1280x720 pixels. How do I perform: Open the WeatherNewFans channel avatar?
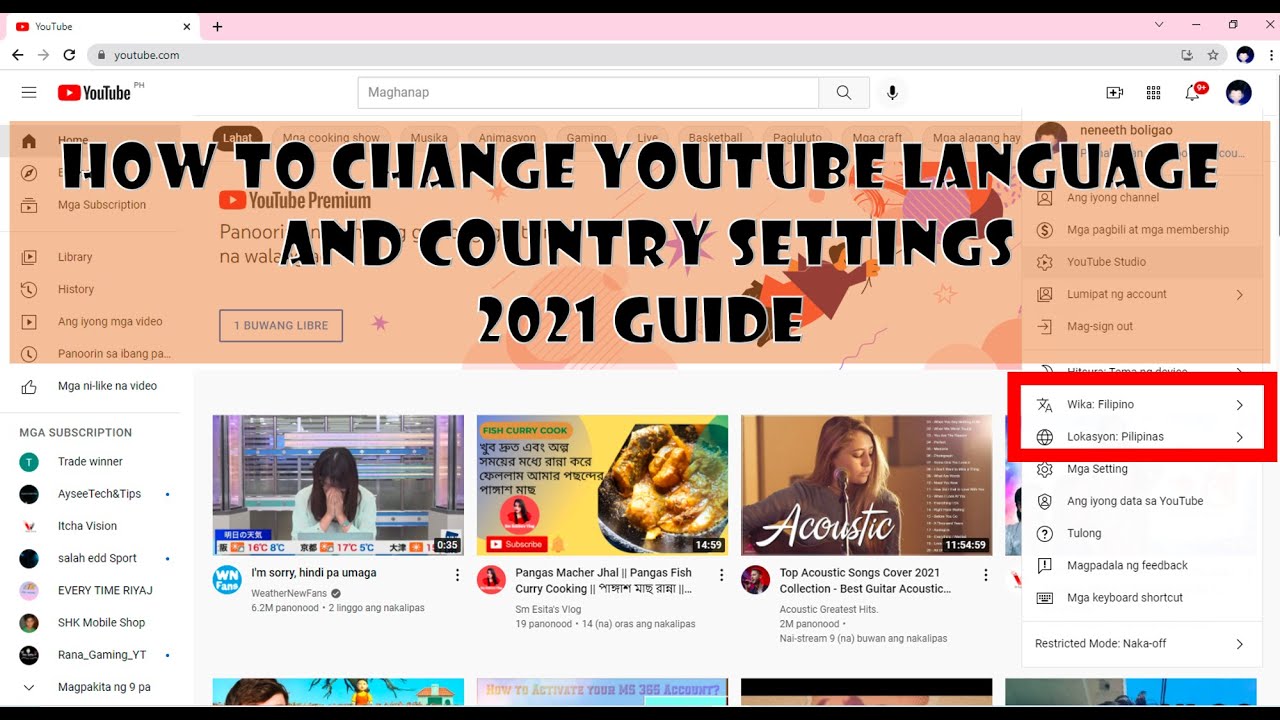pos(227,580)
